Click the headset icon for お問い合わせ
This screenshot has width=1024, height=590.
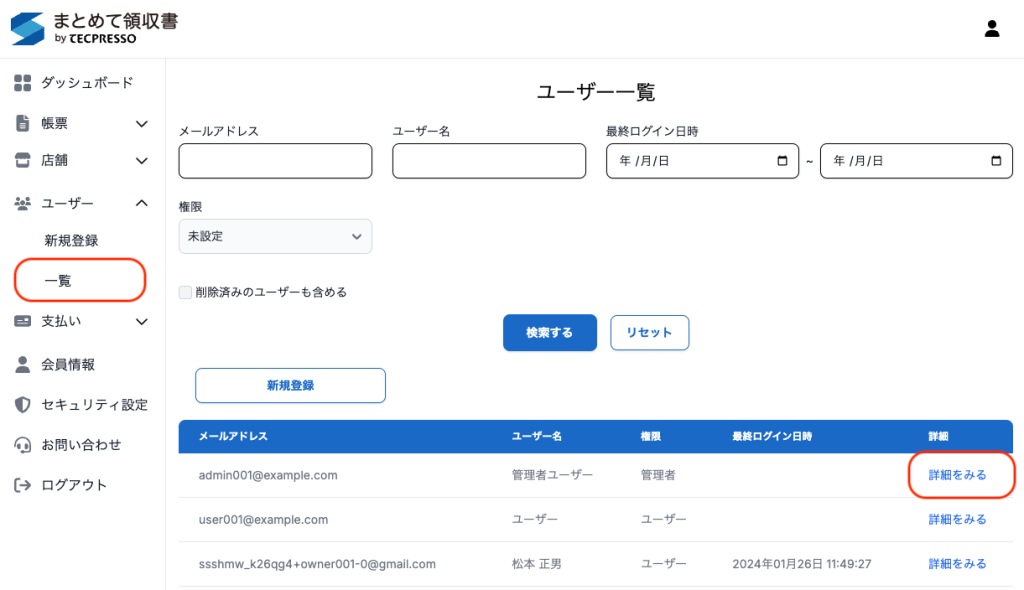tap(22, 444)
